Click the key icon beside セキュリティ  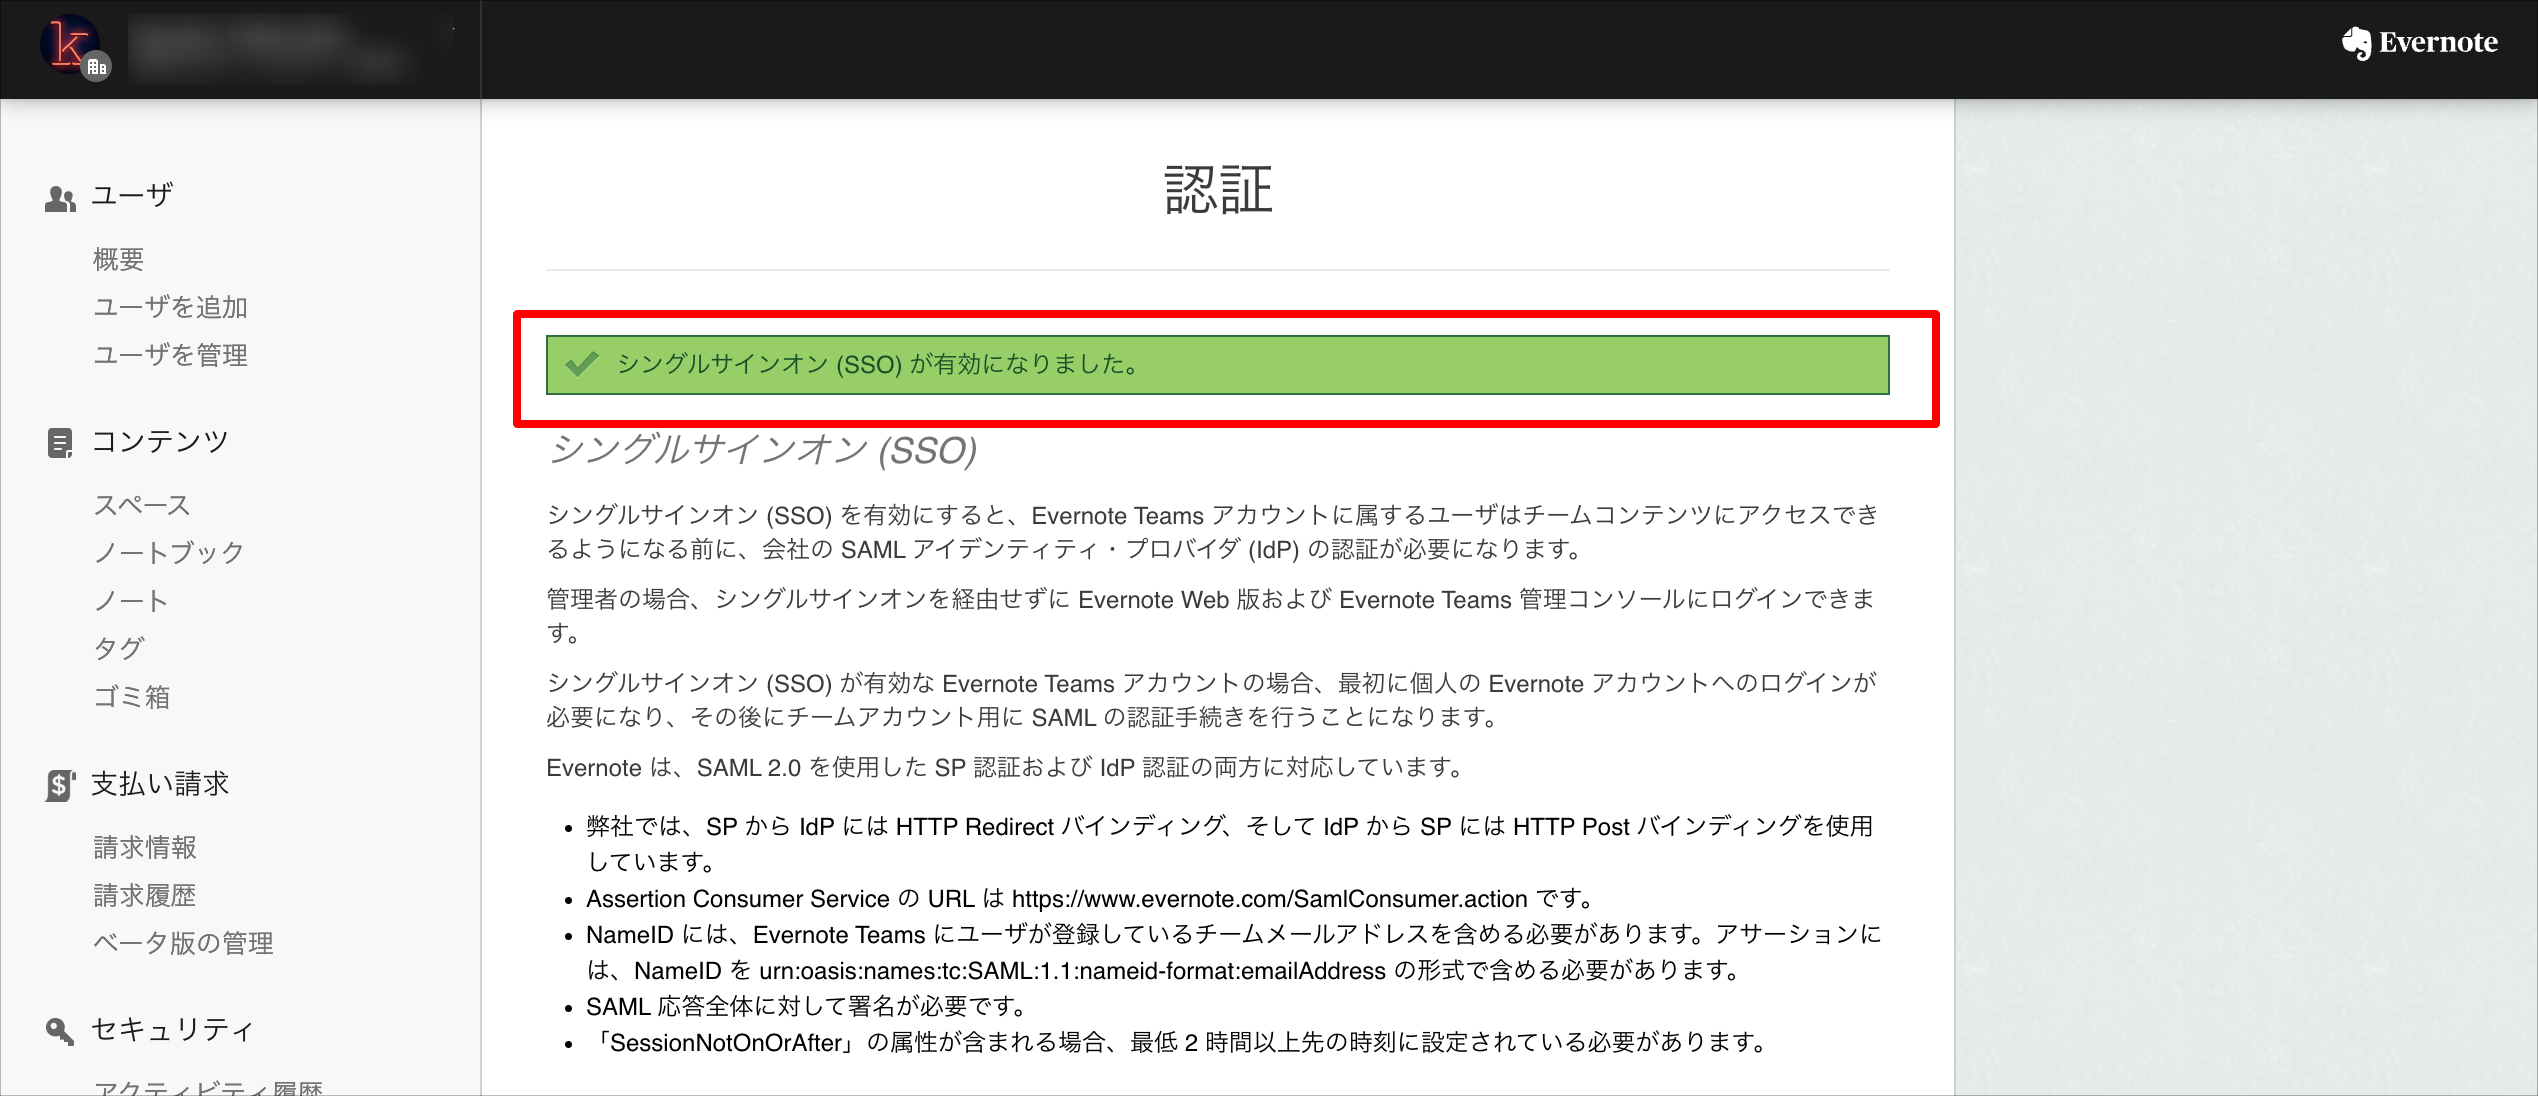(60, 1031)
